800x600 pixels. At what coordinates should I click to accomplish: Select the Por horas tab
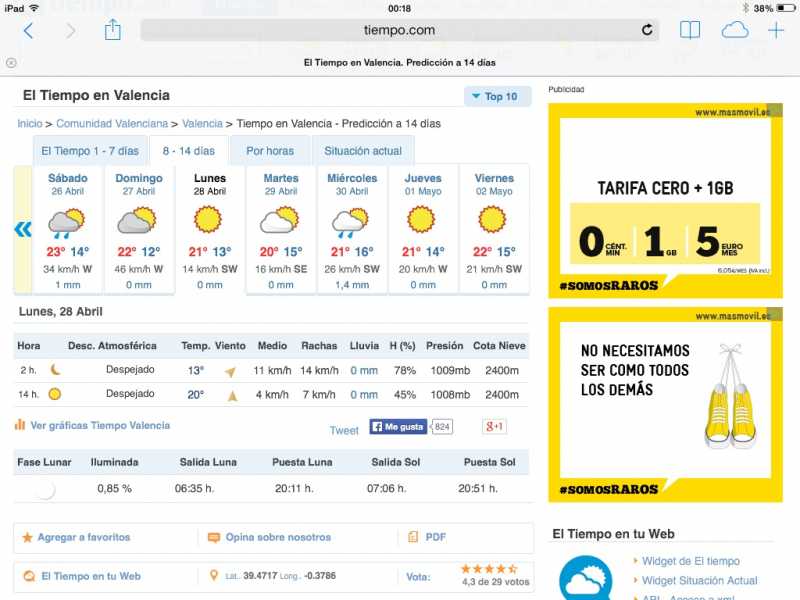[270, 151]
